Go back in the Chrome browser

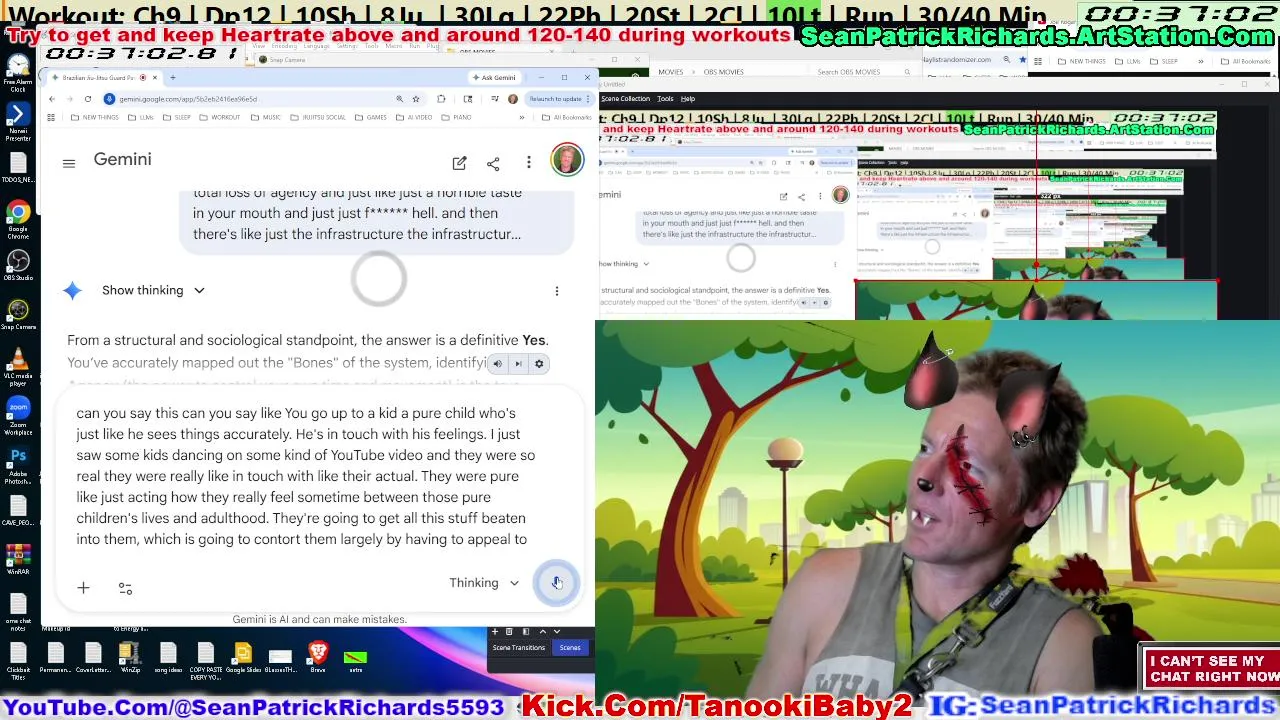tap(52, 99)
